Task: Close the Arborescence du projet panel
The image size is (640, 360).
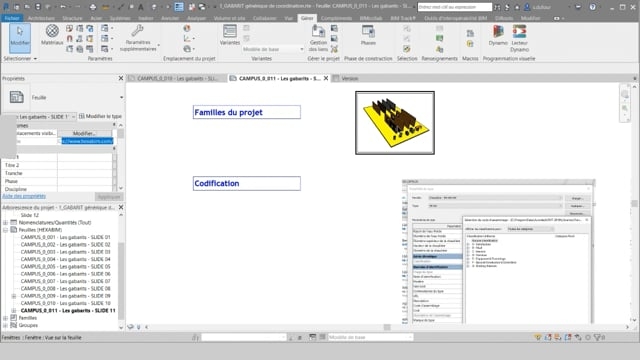Action: coord(121,207)
